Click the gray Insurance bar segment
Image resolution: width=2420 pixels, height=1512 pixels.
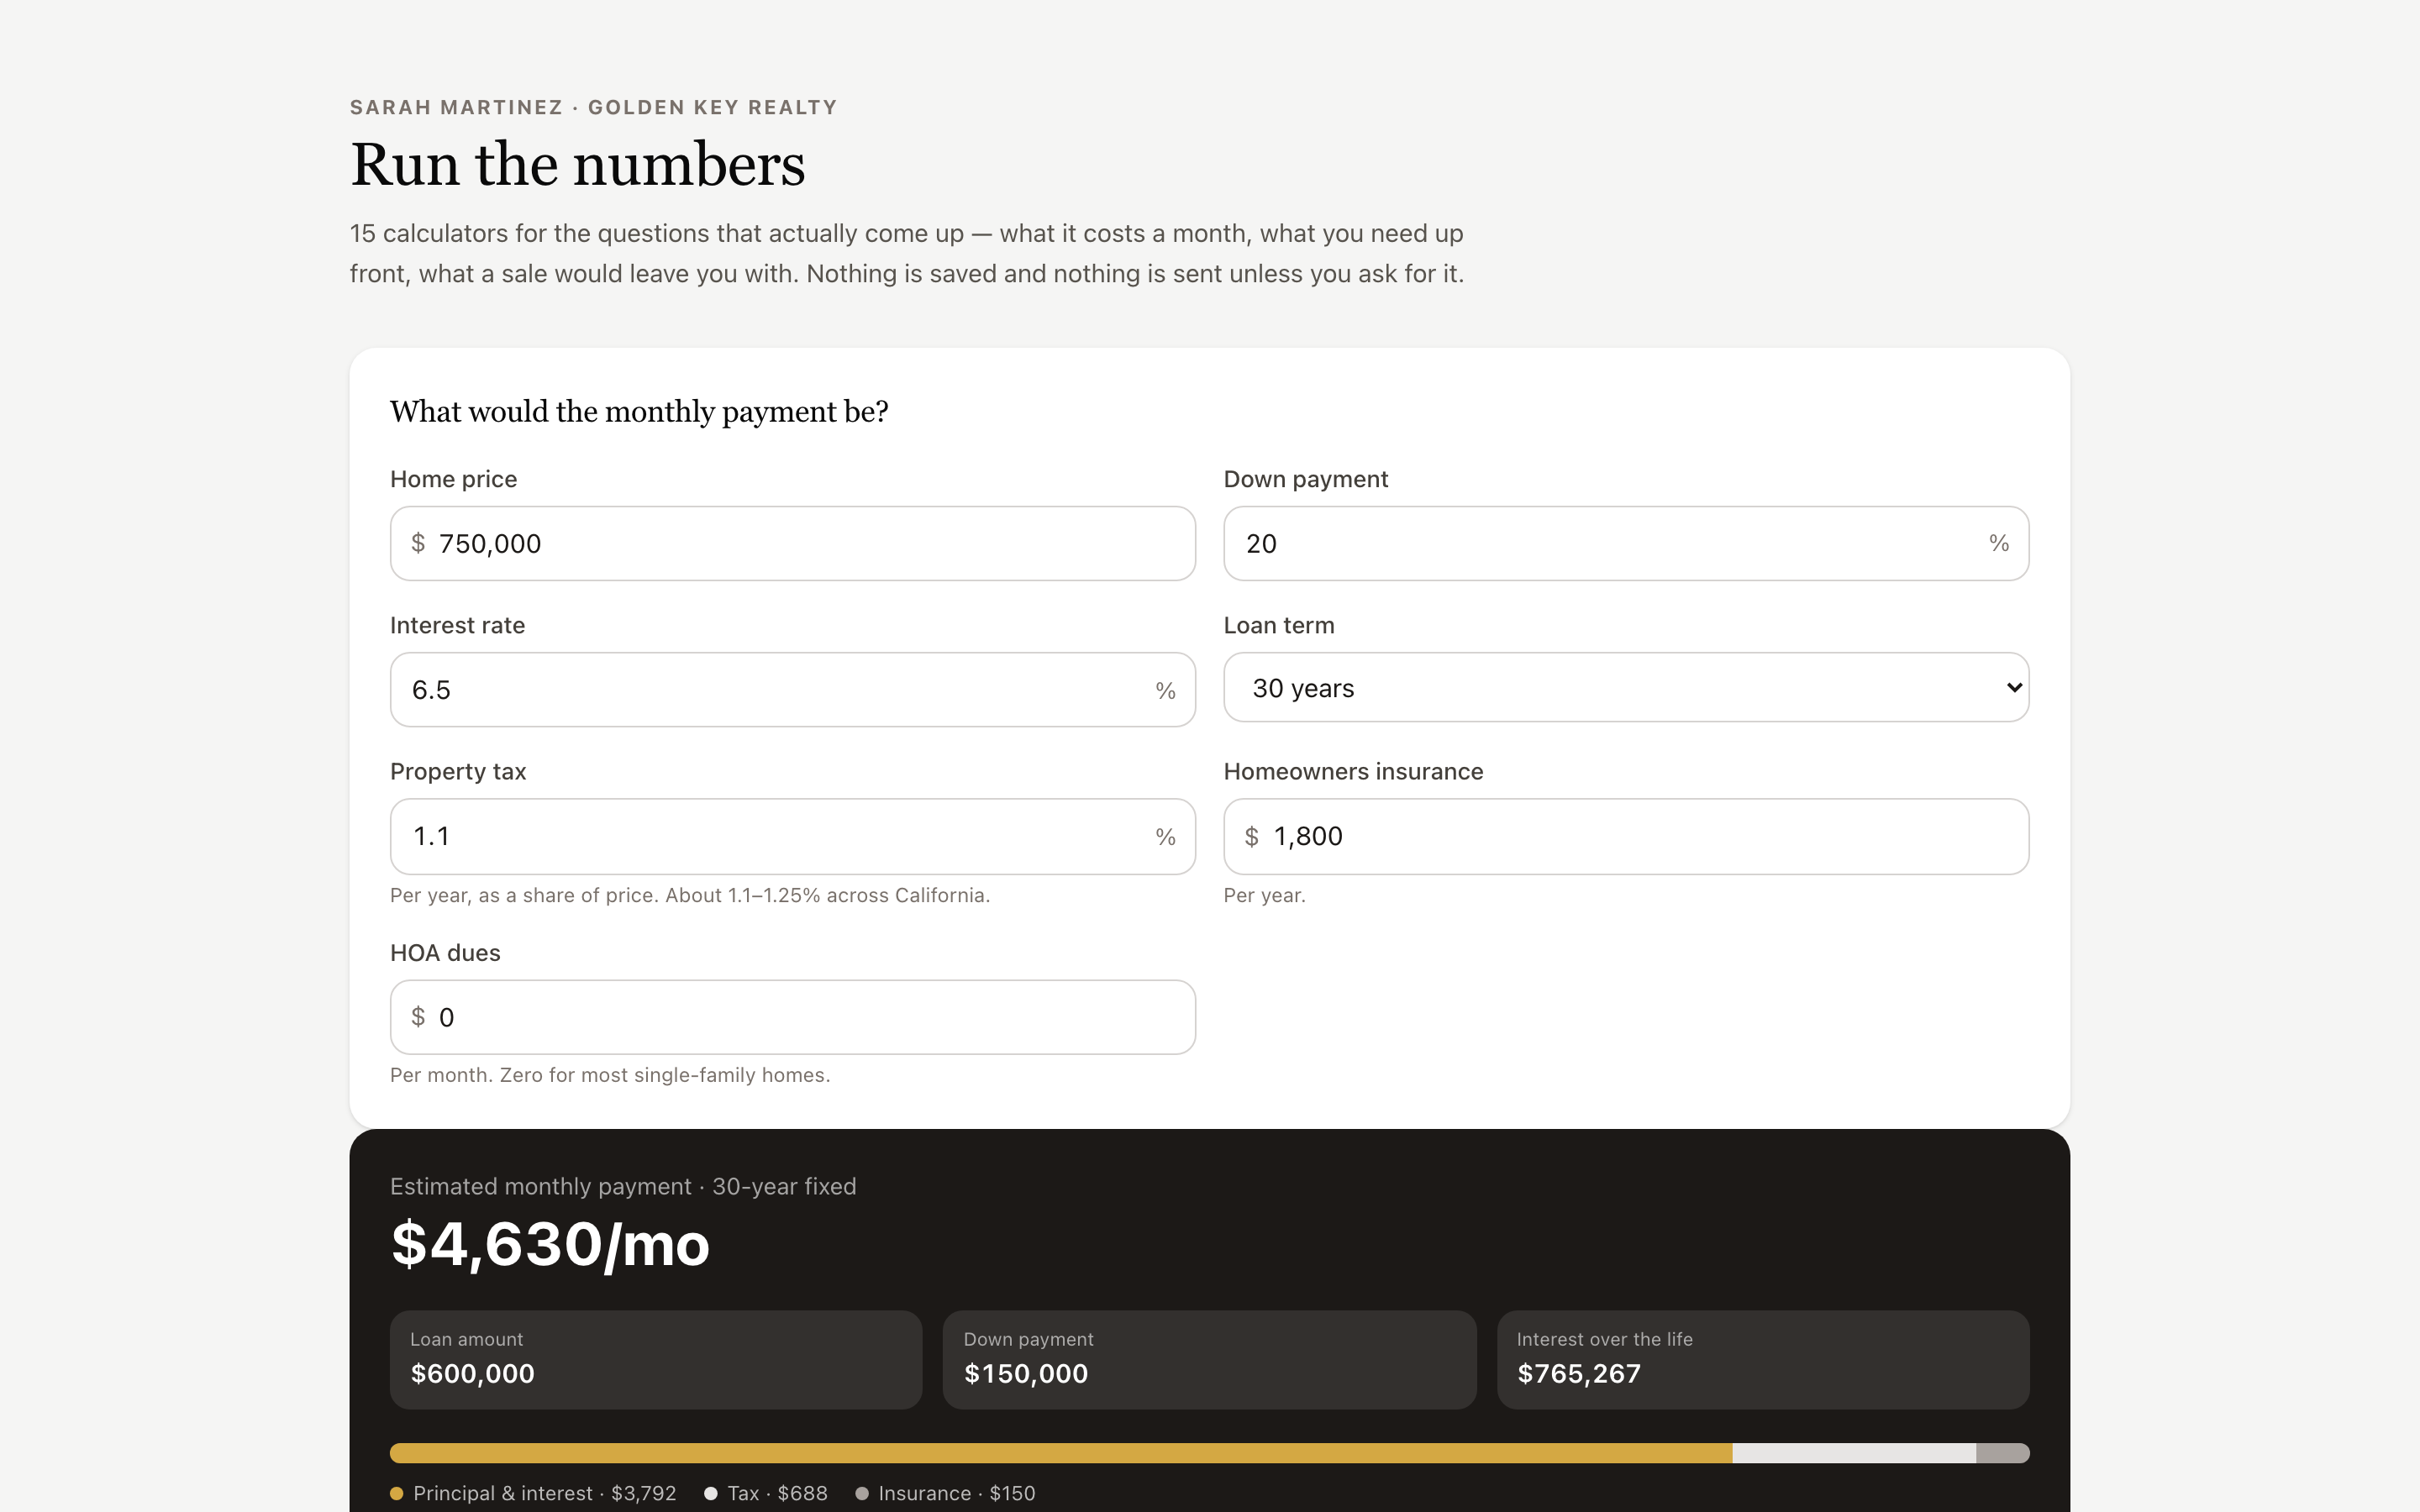pyautogui.click(x=2003, y=1453)
